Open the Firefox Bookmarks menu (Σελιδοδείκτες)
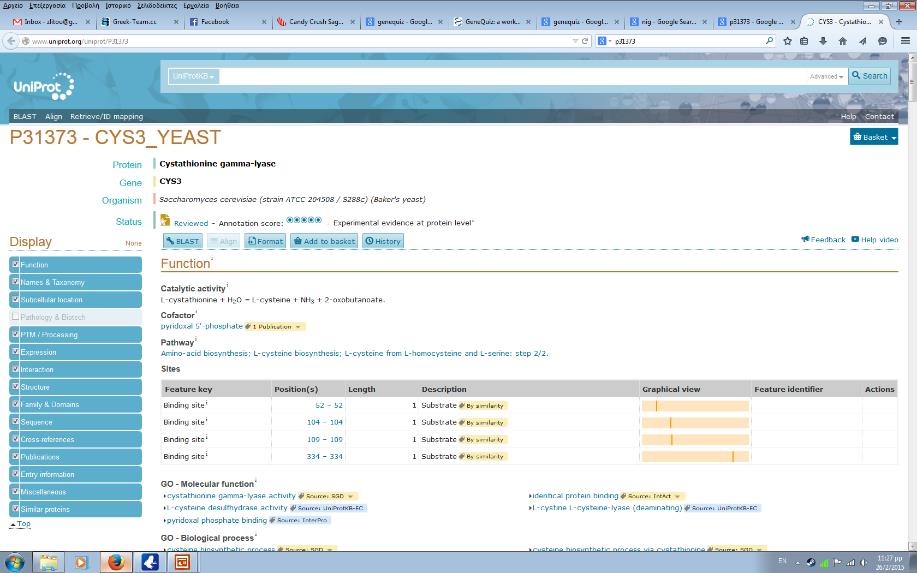 tap(157, 5)
